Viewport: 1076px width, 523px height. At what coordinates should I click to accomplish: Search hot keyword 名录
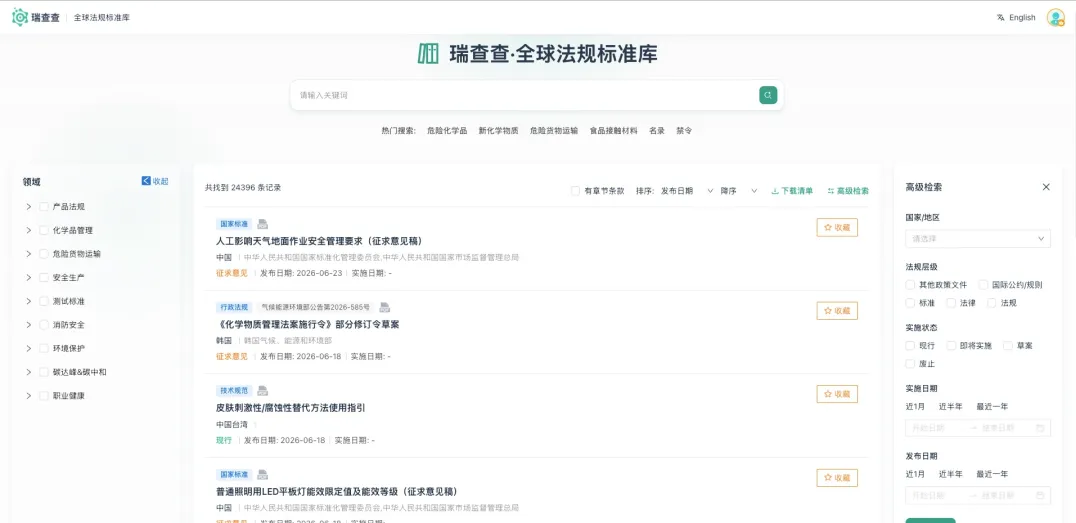[657, 130]
